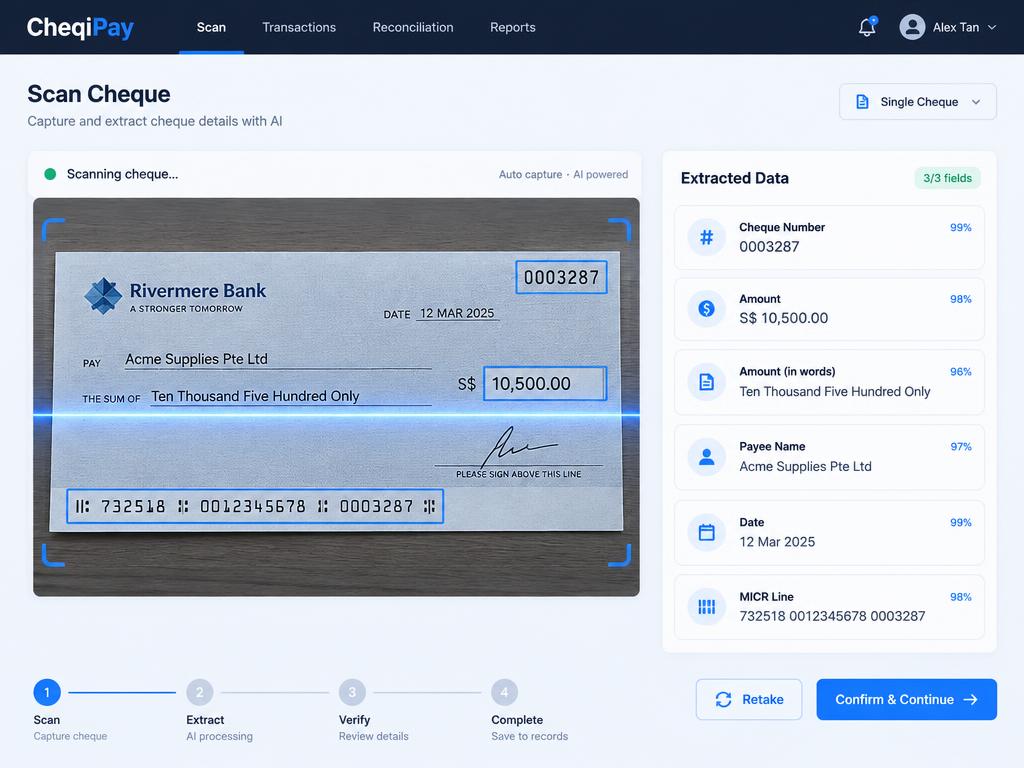Click Auto capture · AI powered label
Viewport: 1024px width, 768px height.
(x=563, y=174)
